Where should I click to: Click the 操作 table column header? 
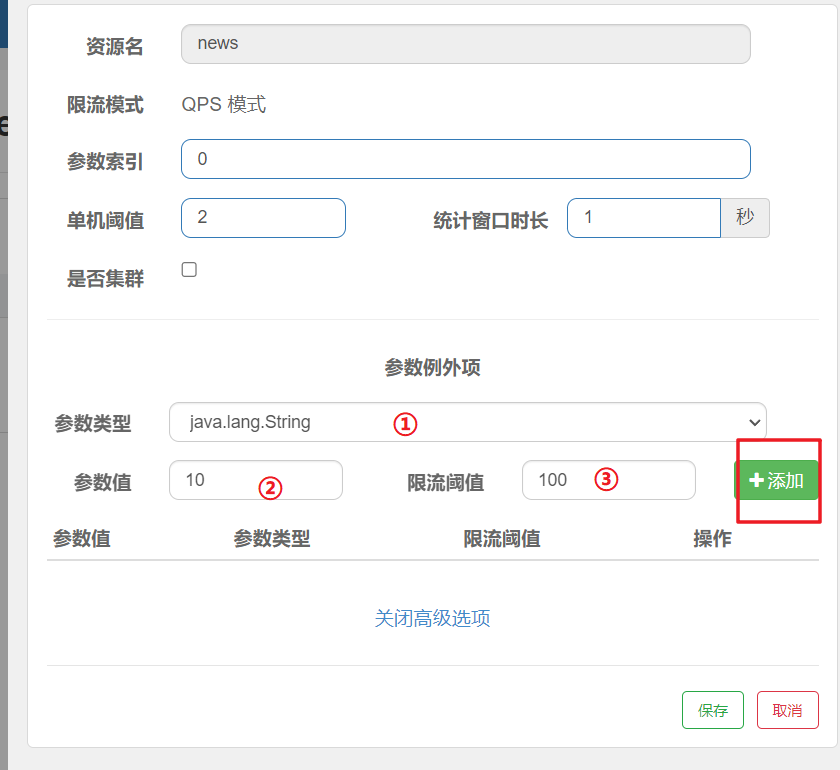pos(712,539)
